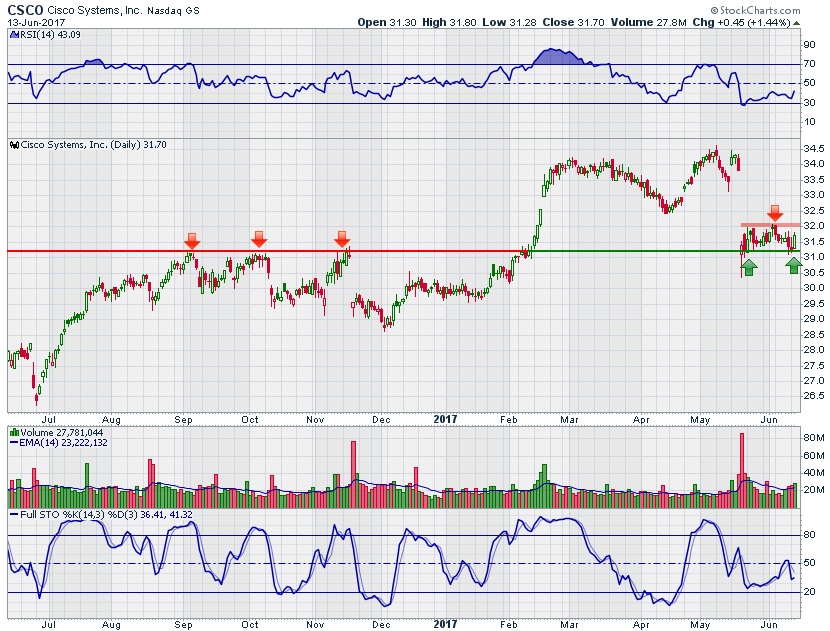Click the Open 31.30 value
The height and width of the screenshot is (631, 830).
[x=387, y=22]
